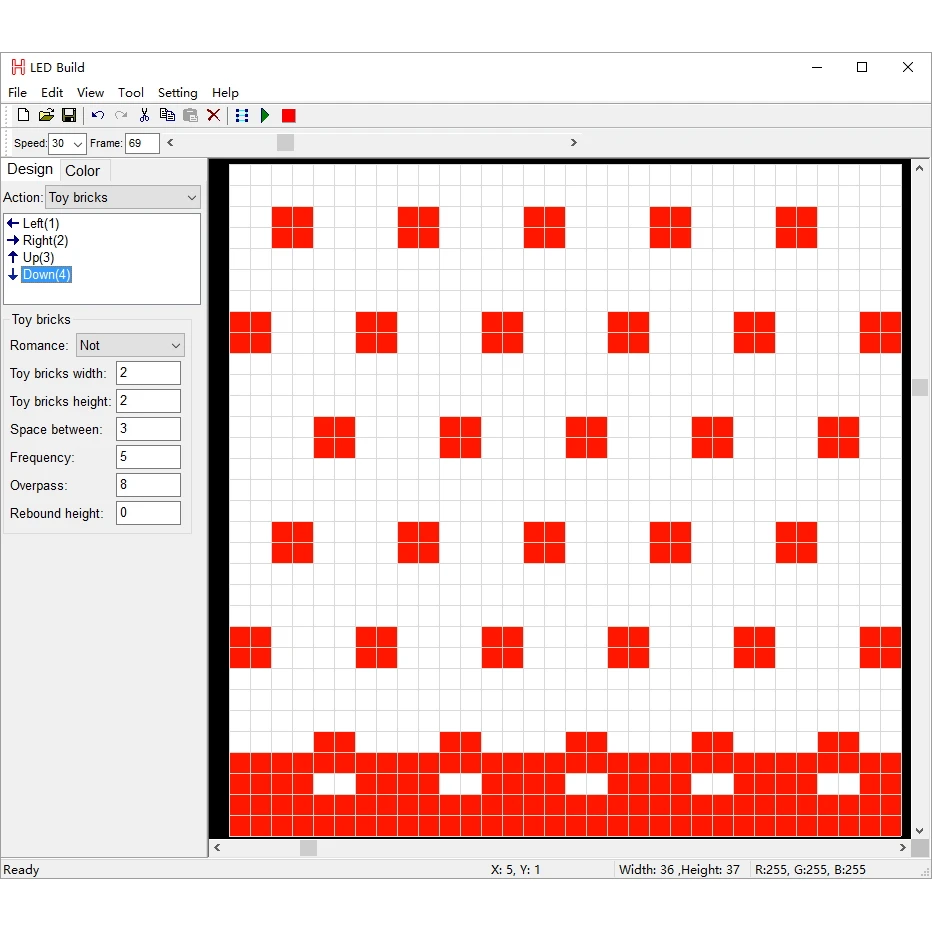Click canvas vertical scrollbar down arrow
The width and height of the screenshot is (932, 932).
pos(920,831)
